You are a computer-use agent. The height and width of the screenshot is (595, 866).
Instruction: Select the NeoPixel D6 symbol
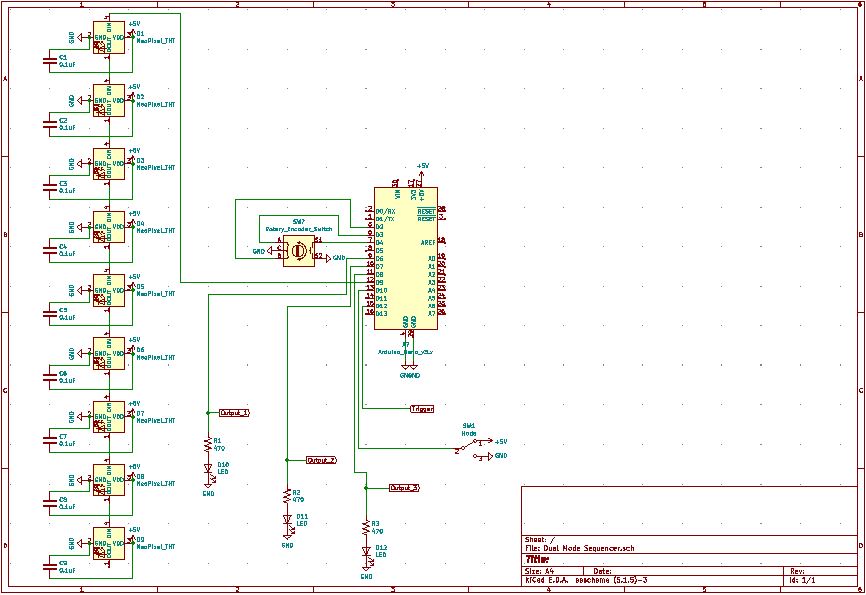click(x=109, y=354)
